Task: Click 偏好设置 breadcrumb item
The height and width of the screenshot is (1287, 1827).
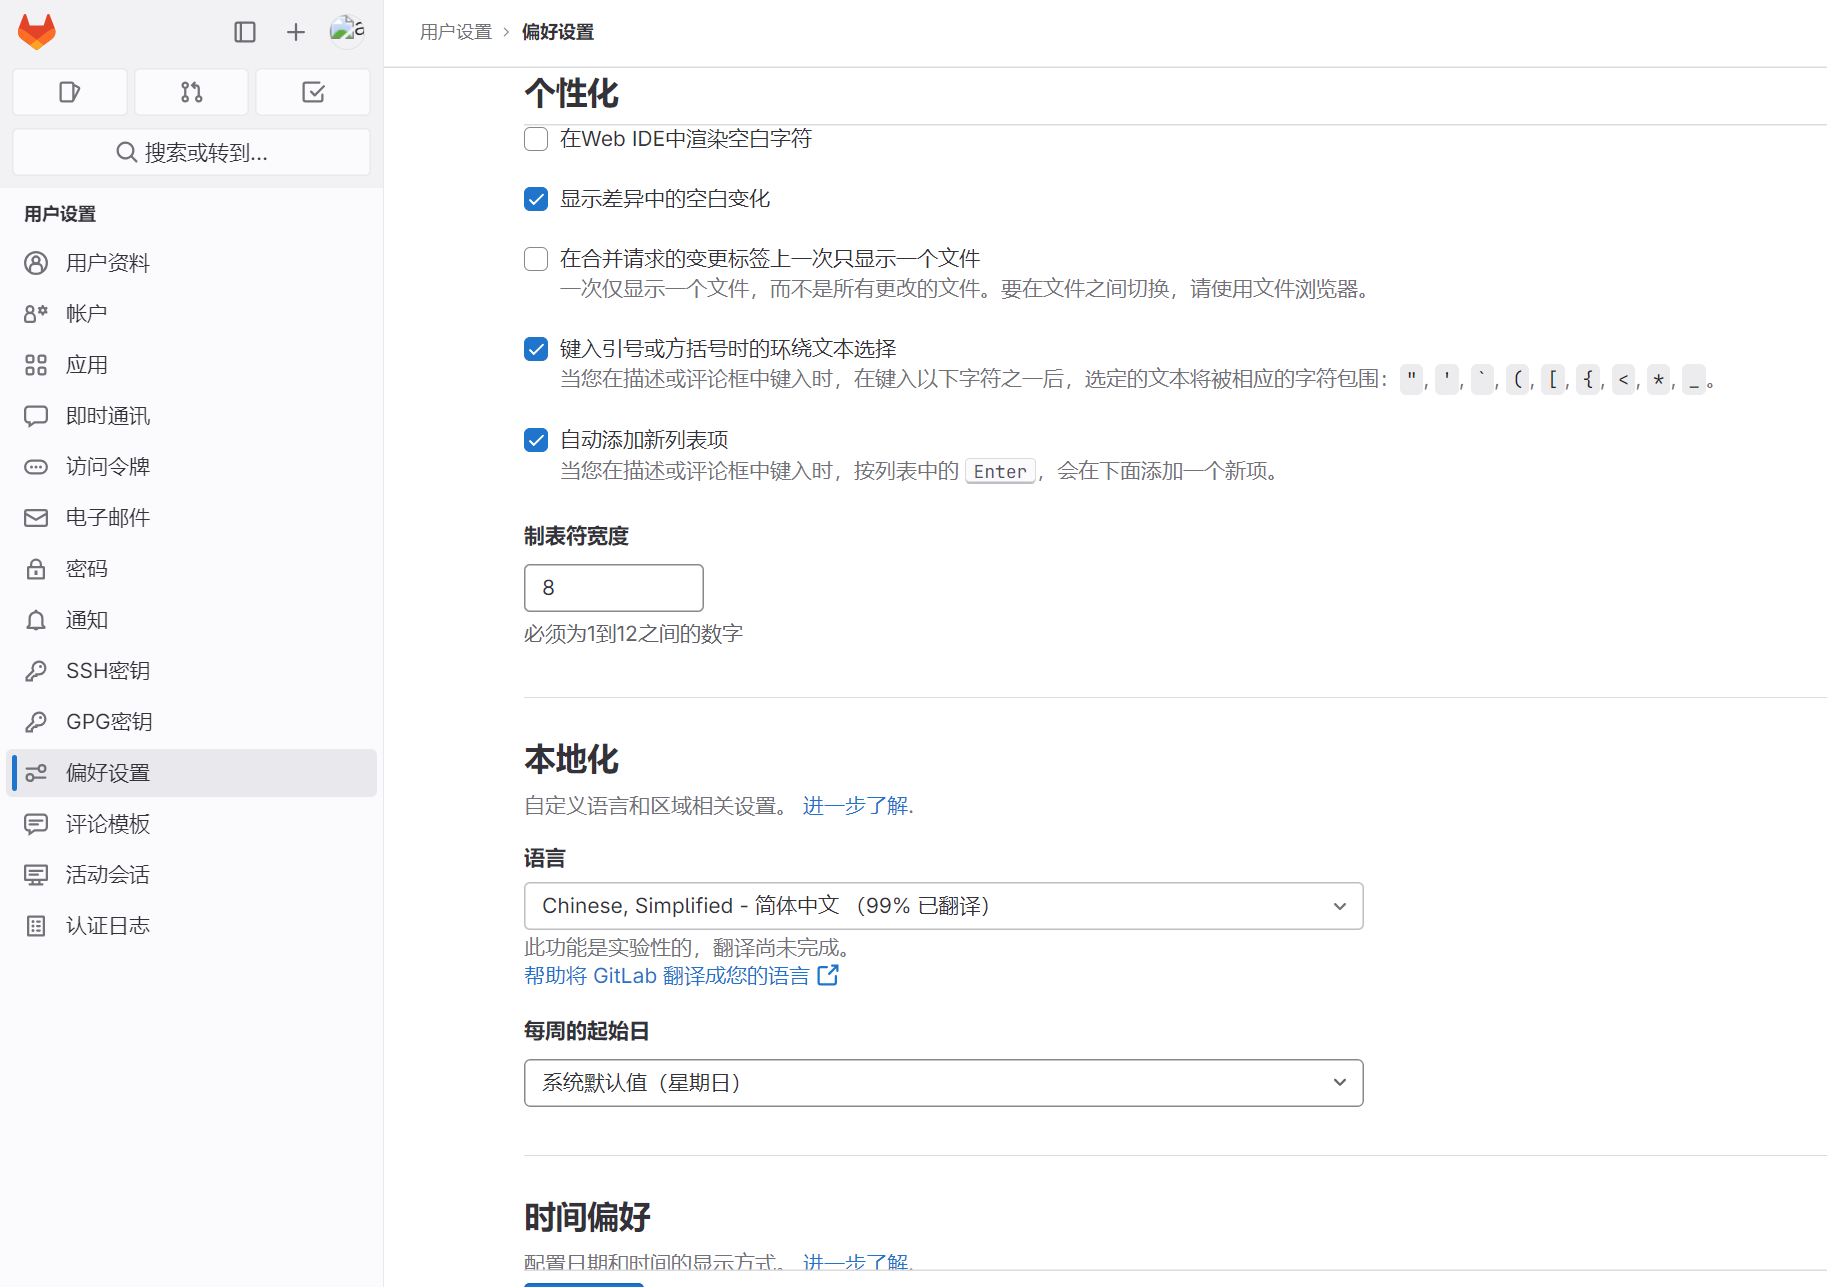Action: coord(558,32)
